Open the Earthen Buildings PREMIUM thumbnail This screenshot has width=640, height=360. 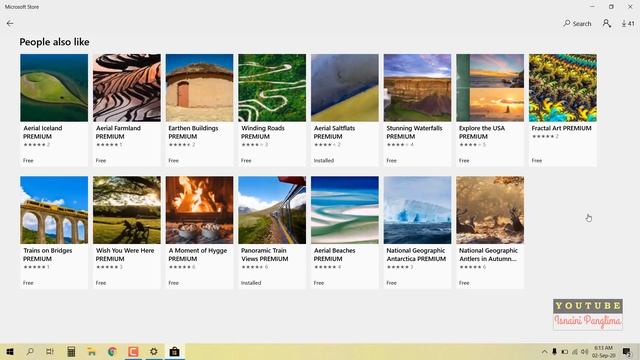199,88
